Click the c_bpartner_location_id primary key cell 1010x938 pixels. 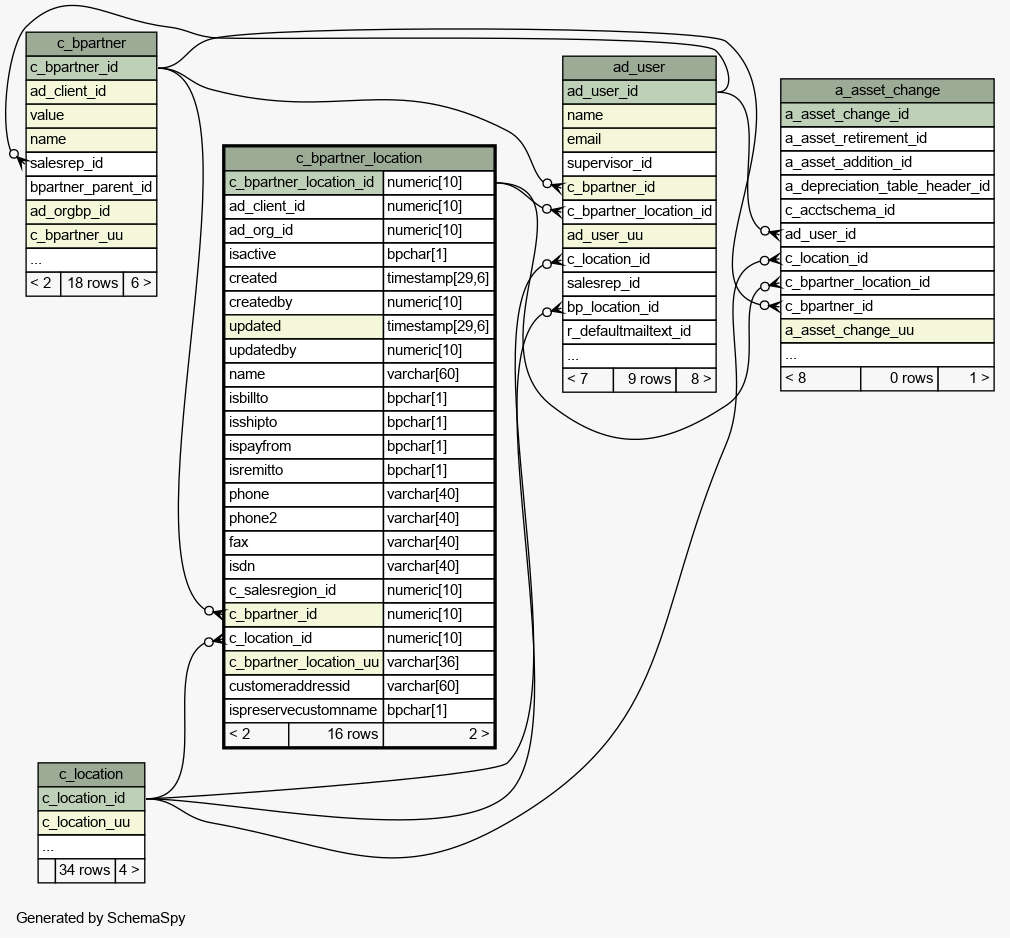(304, 182)
